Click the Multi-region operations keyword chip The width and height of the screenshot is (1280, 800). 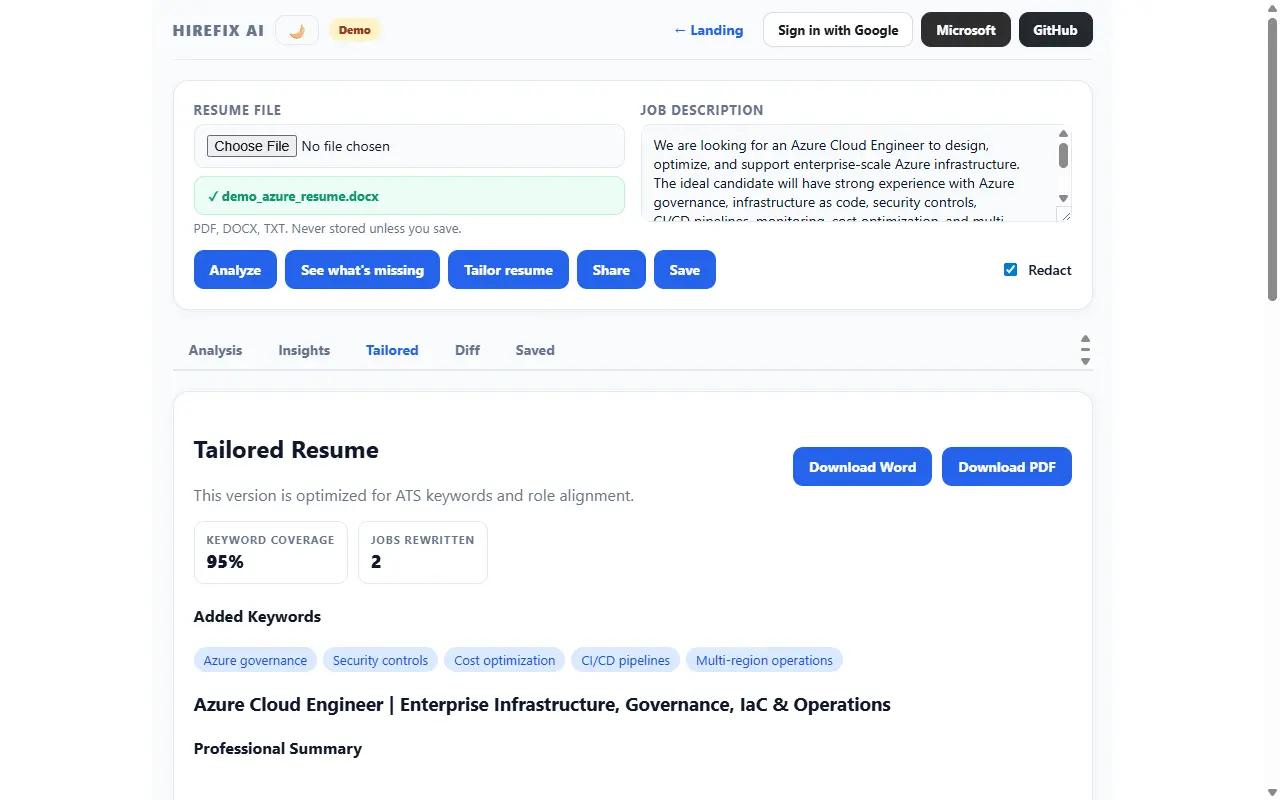pyautogui.click(x=764, y=660)
